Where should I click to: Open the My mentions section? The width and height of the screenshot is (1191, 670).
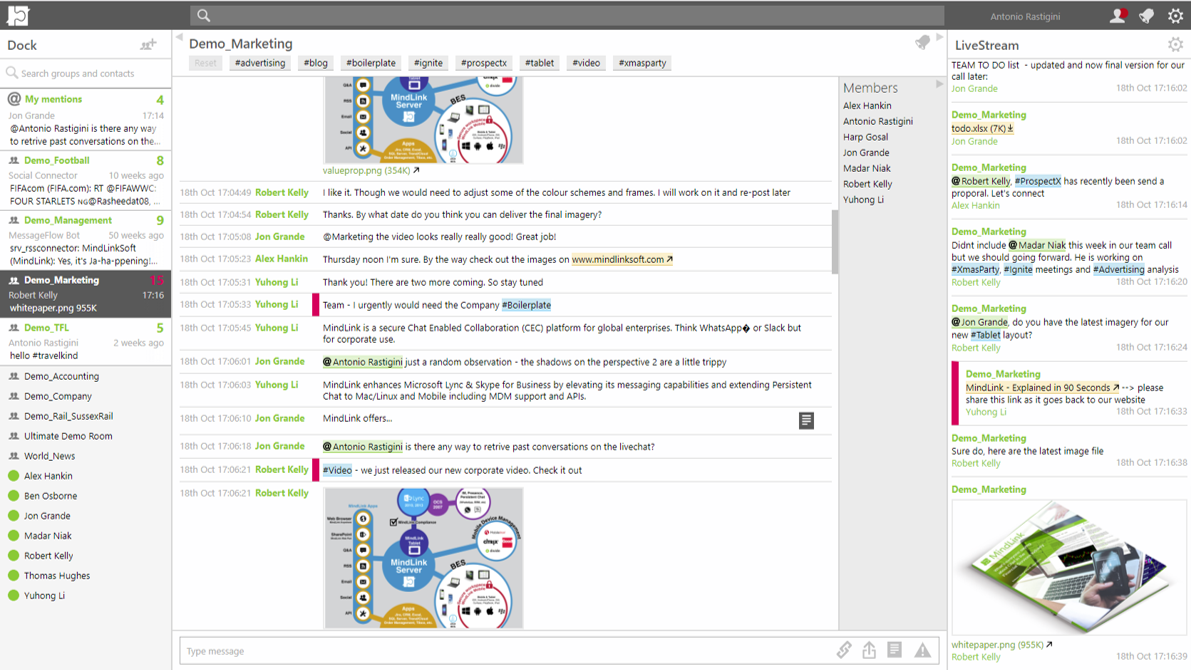pyautogui.click(x=85, y=119)
